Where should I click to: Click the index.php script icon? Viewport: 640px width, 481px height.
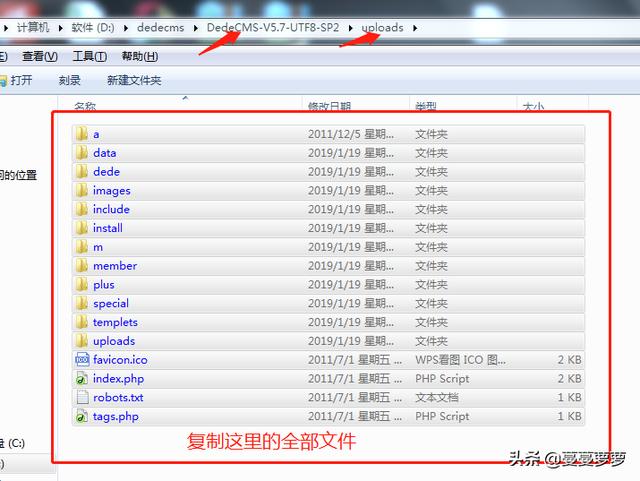click(82, 379)
